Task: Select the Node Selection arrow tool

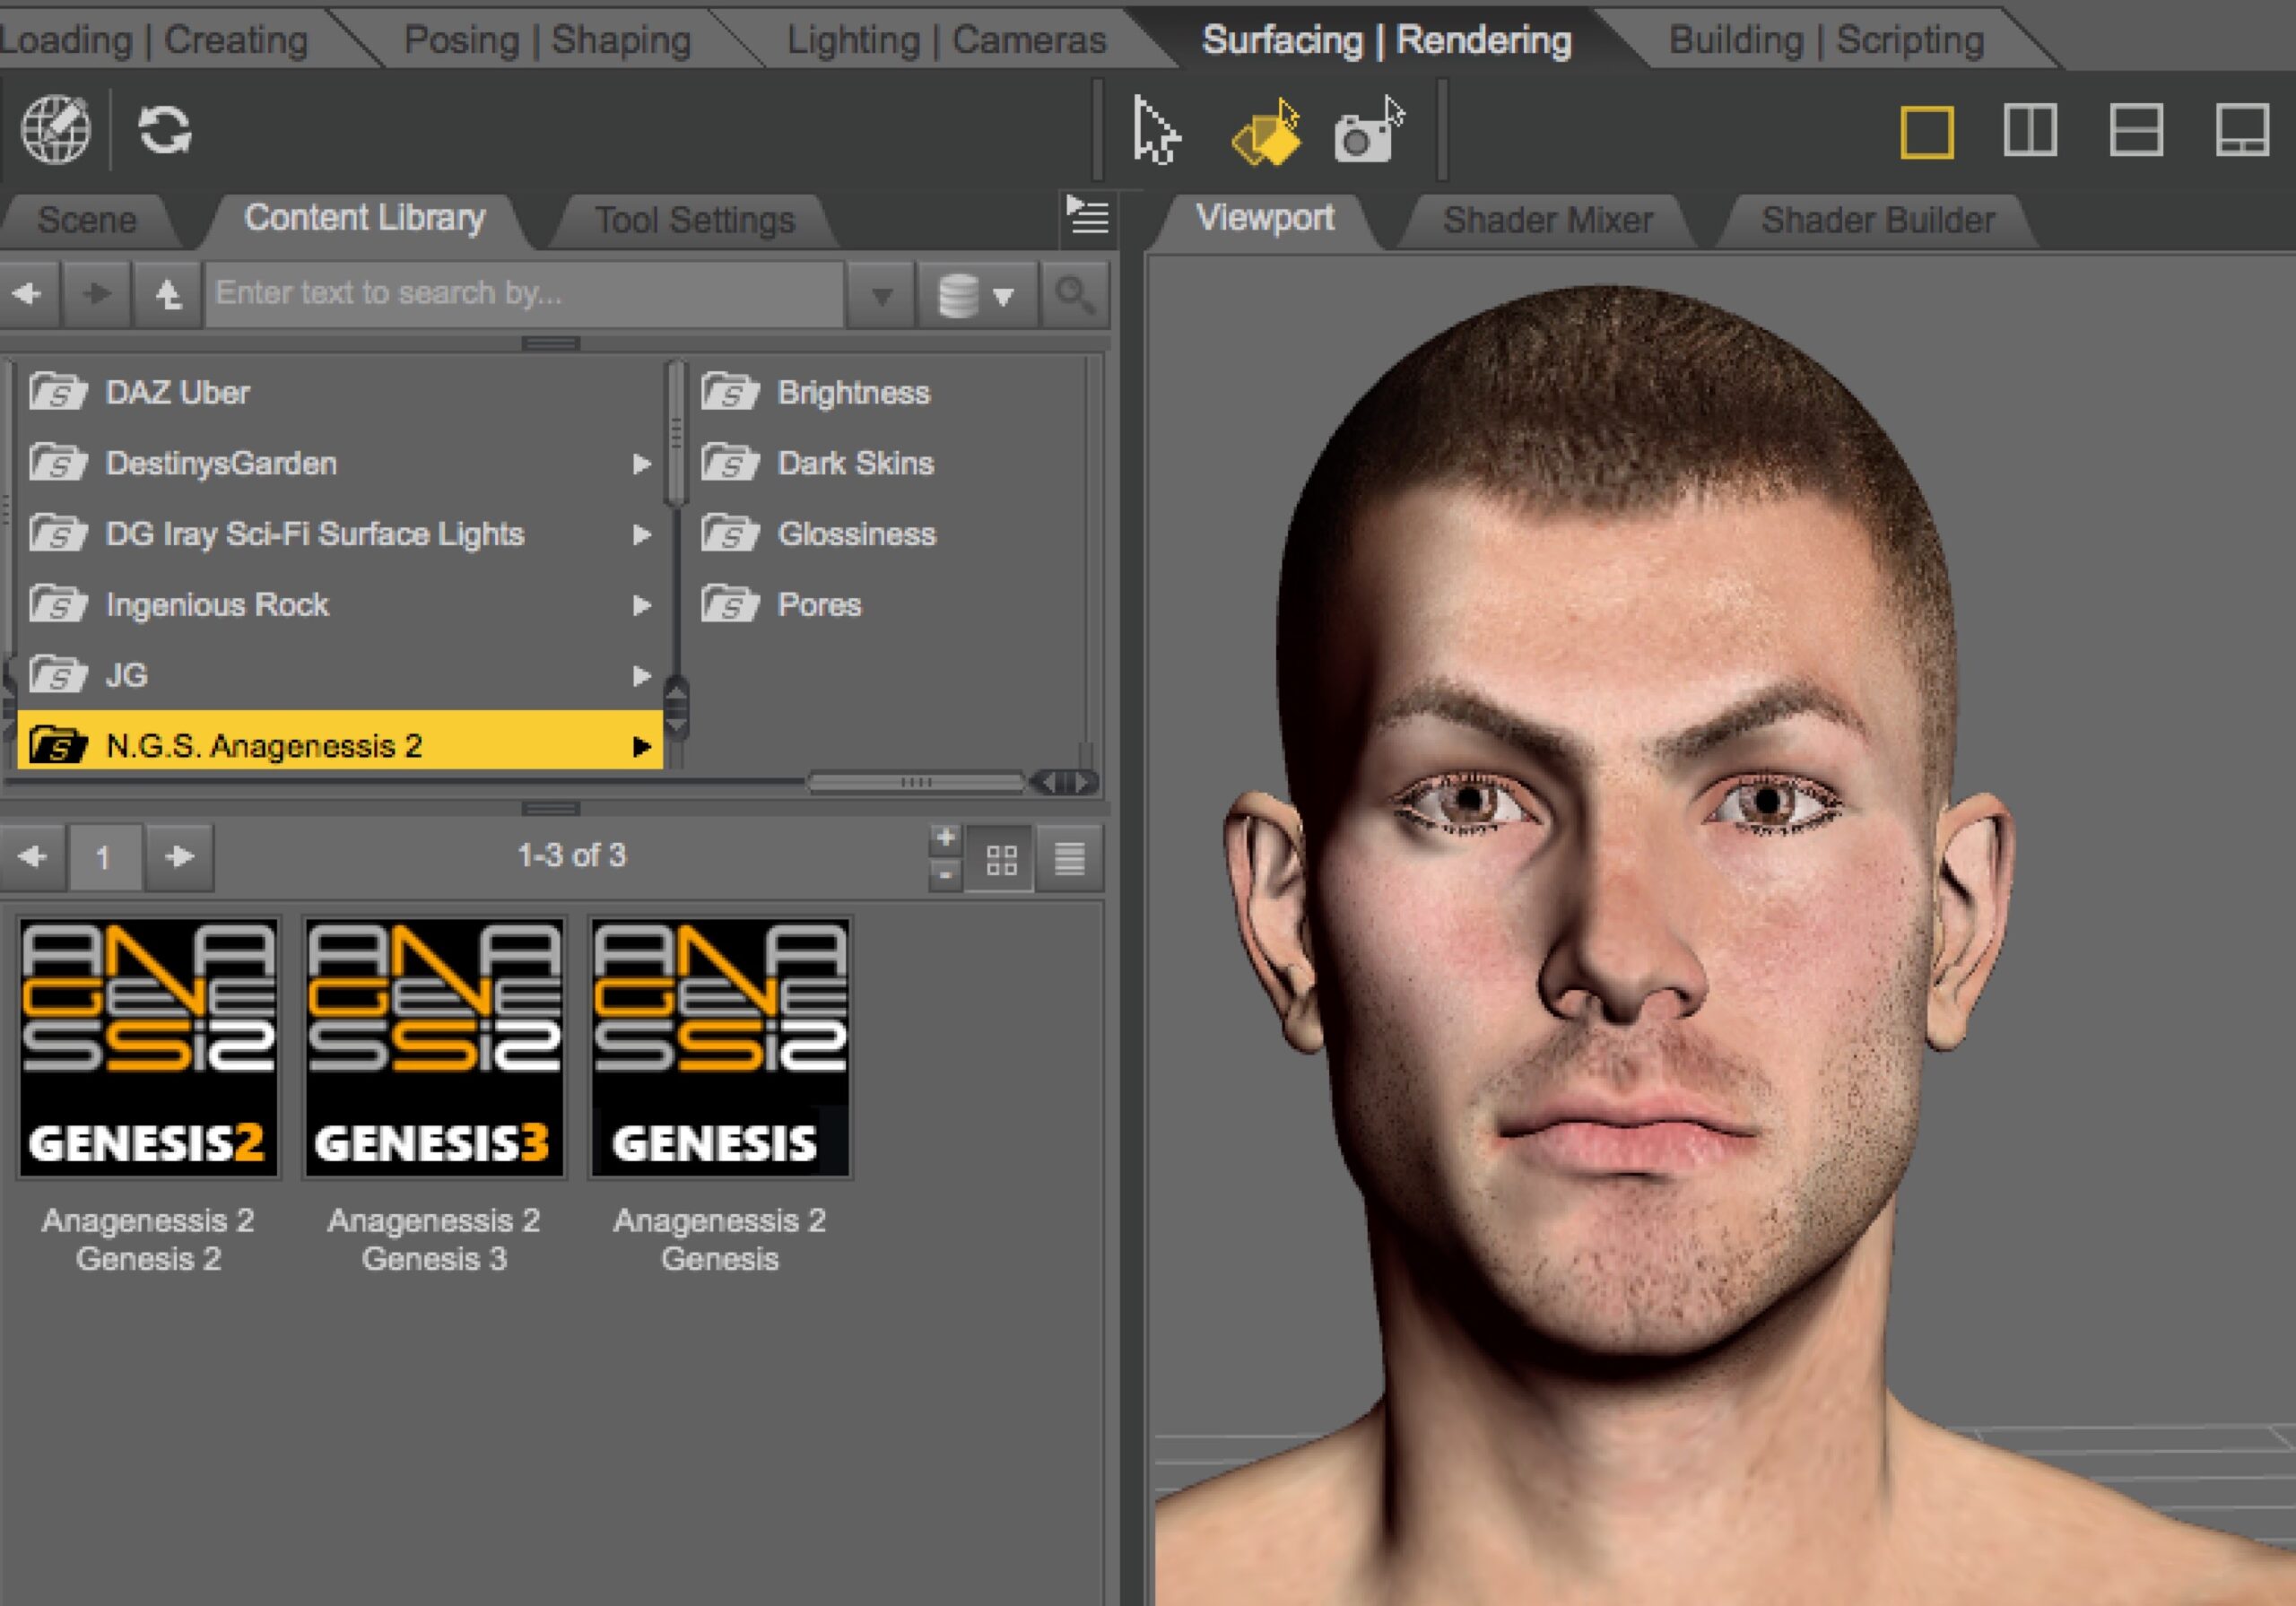Action: pos(1156,131)
